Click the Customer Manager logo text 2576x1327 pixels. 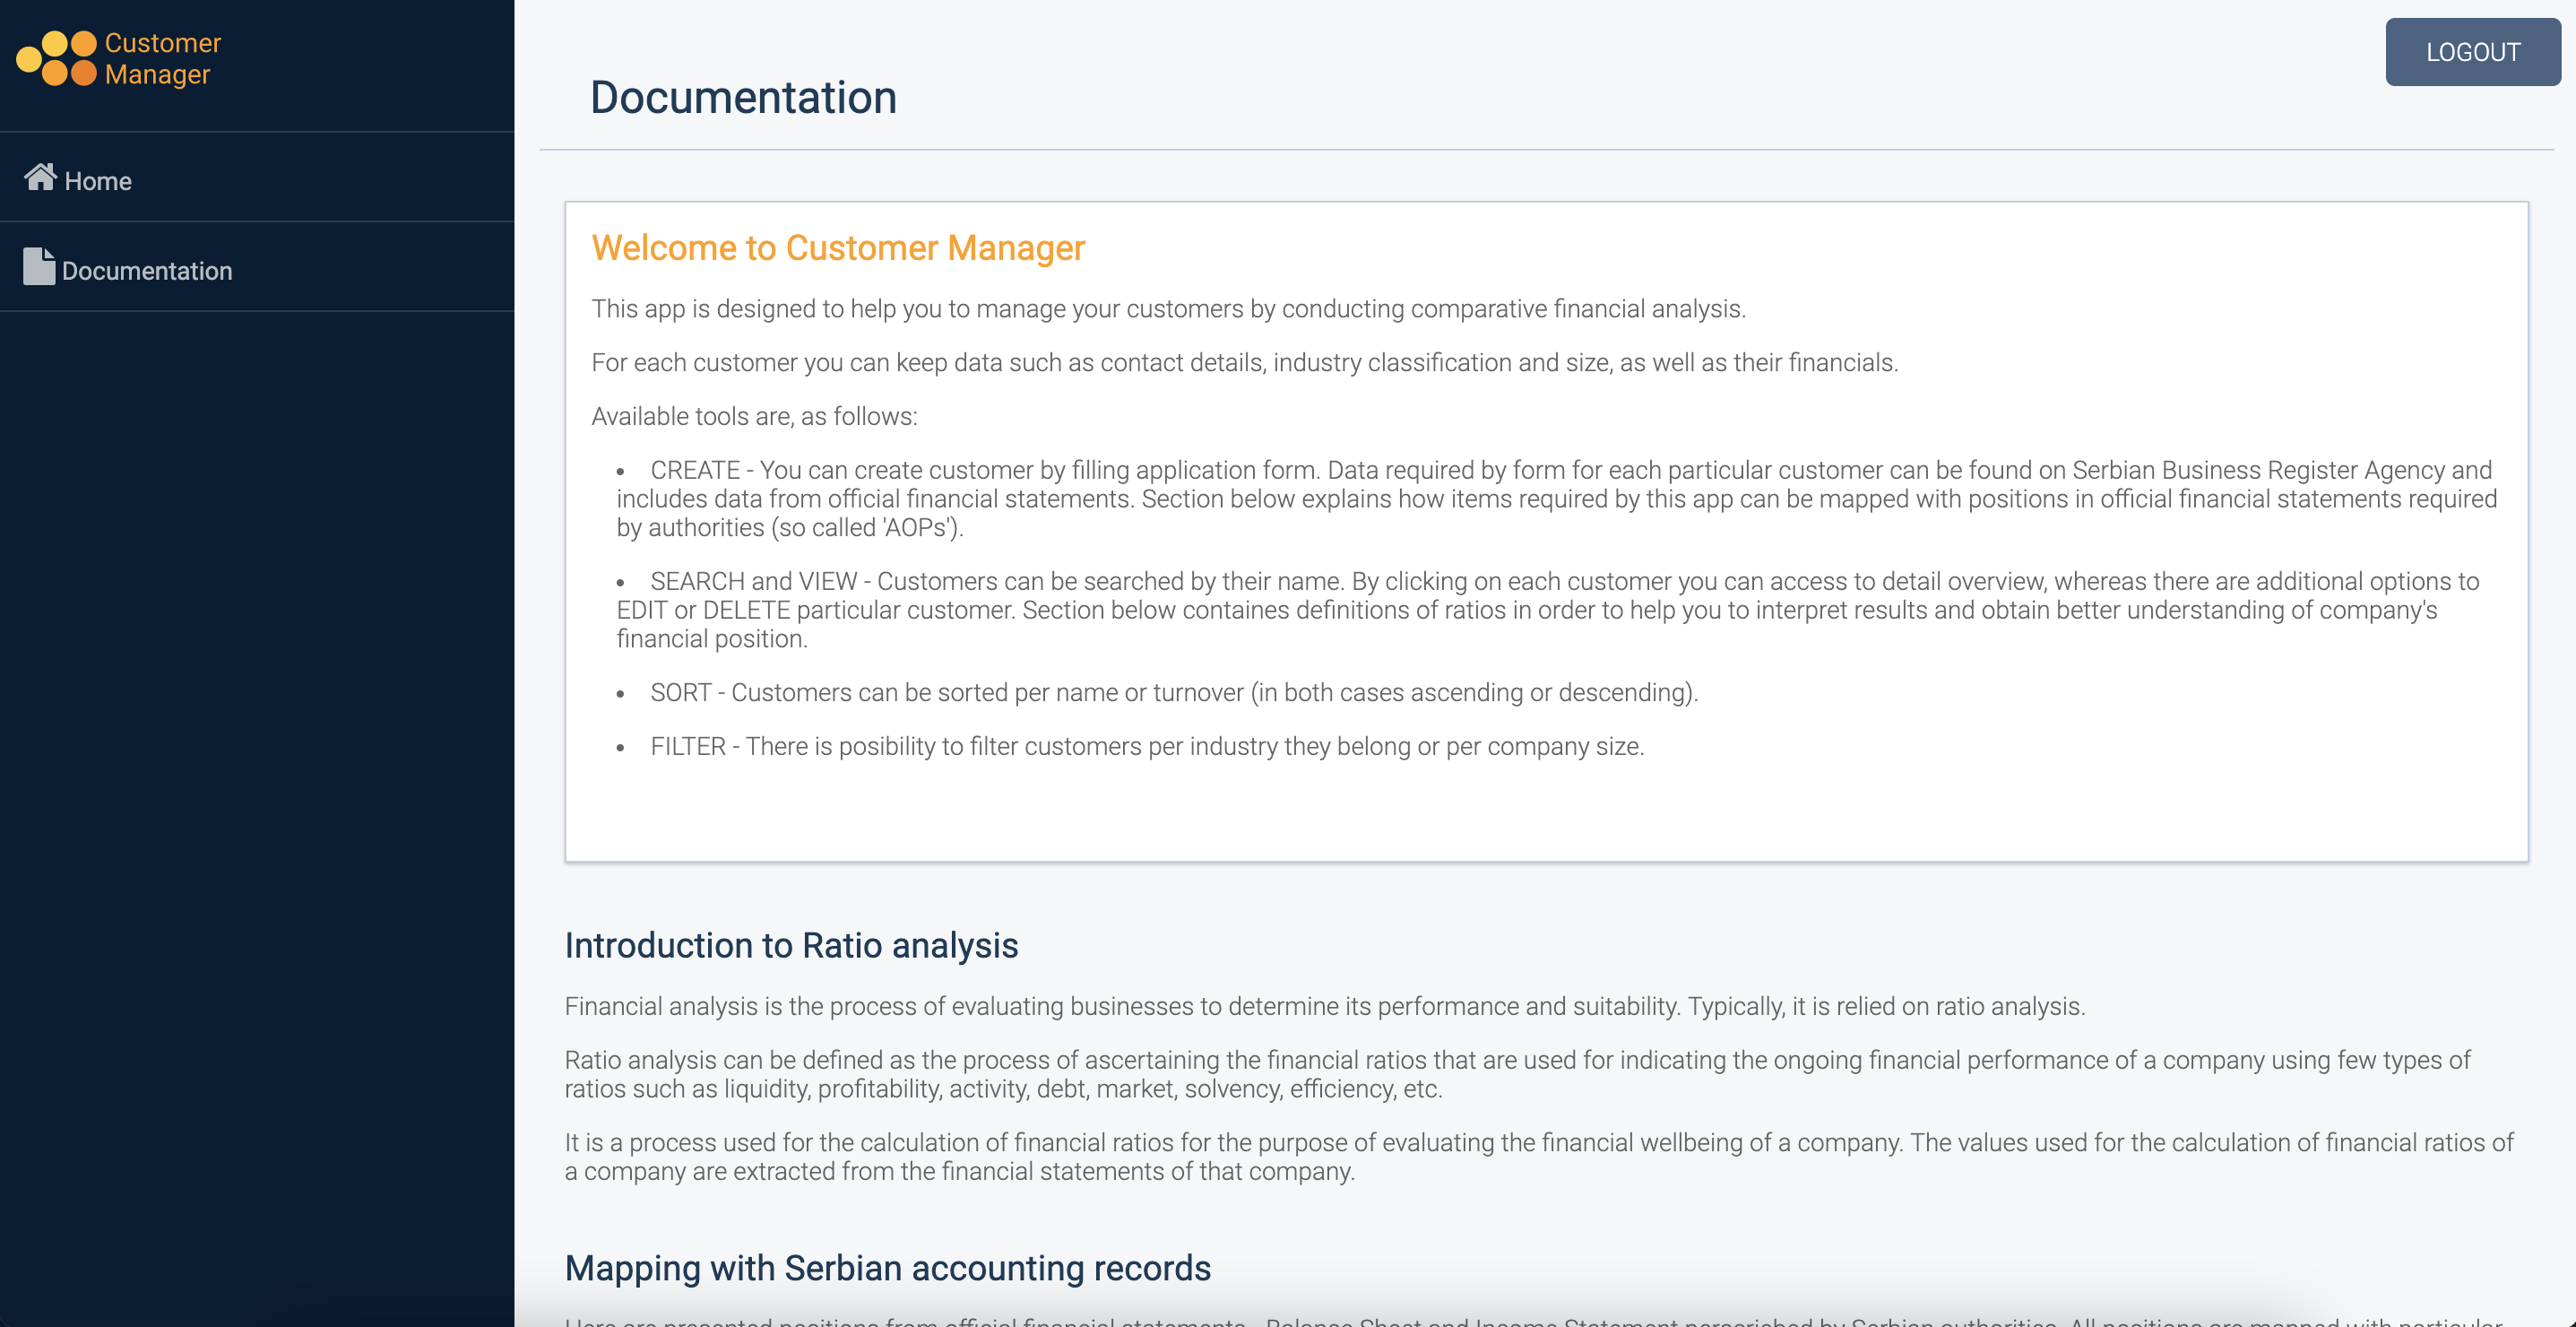[x=162, y=58]
